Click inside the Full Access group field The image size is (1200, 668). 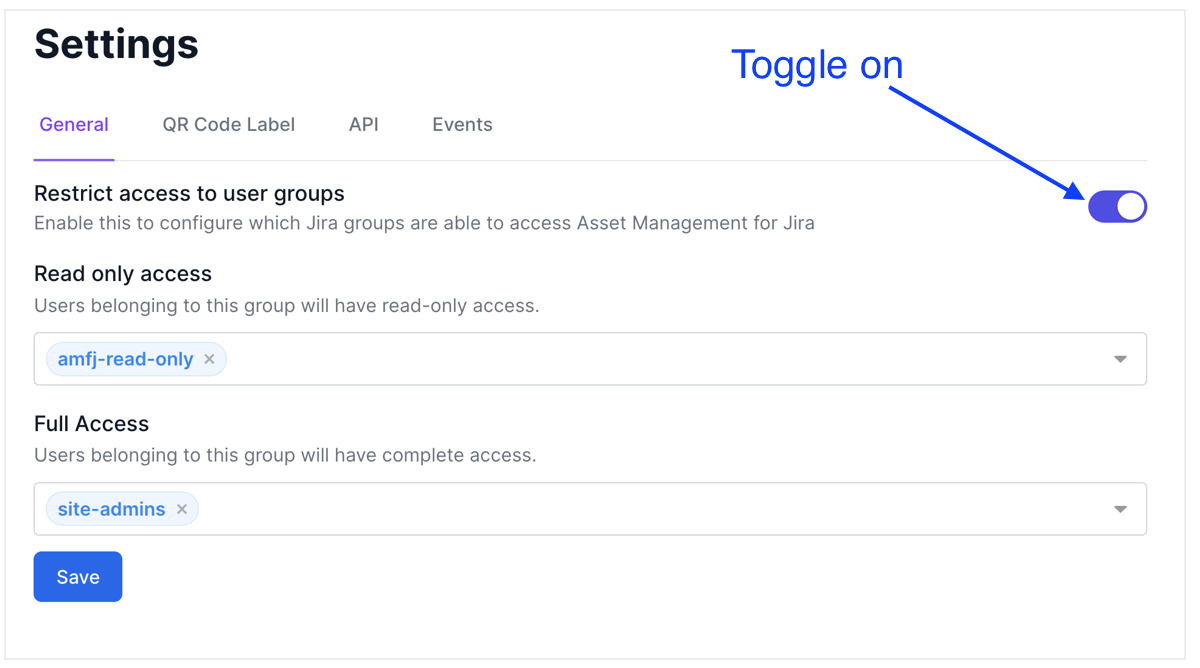click(590, 509)
